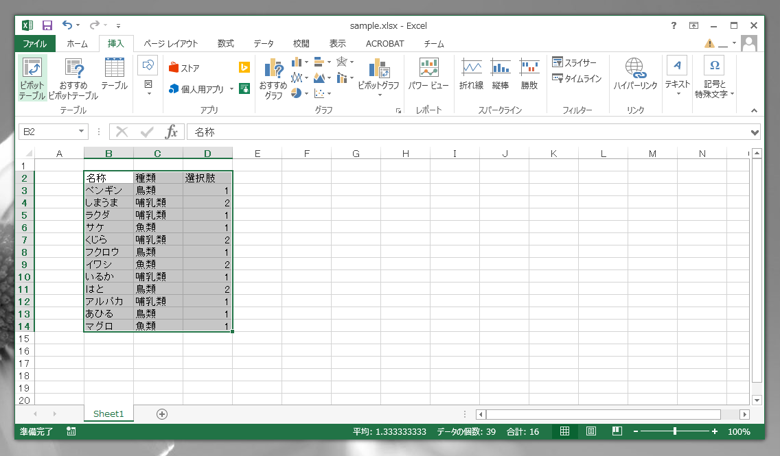
Task: Open Excel Help question mark
Action: (x=674, y=25)
